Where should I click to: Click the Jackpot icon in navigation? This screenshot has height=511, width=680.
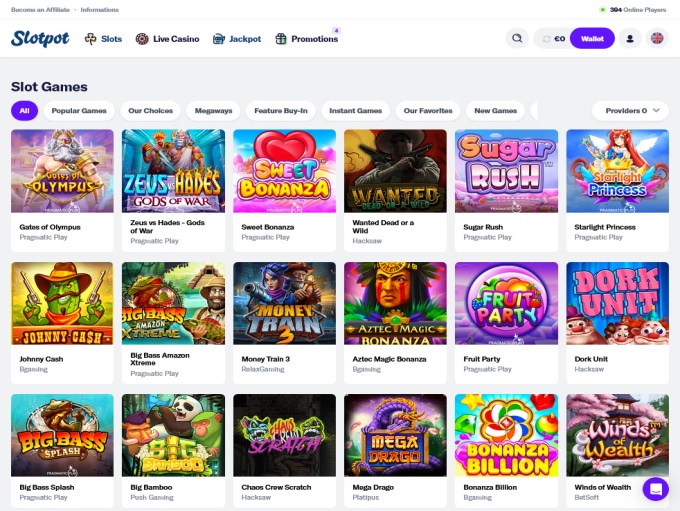[x=220, y=39]
